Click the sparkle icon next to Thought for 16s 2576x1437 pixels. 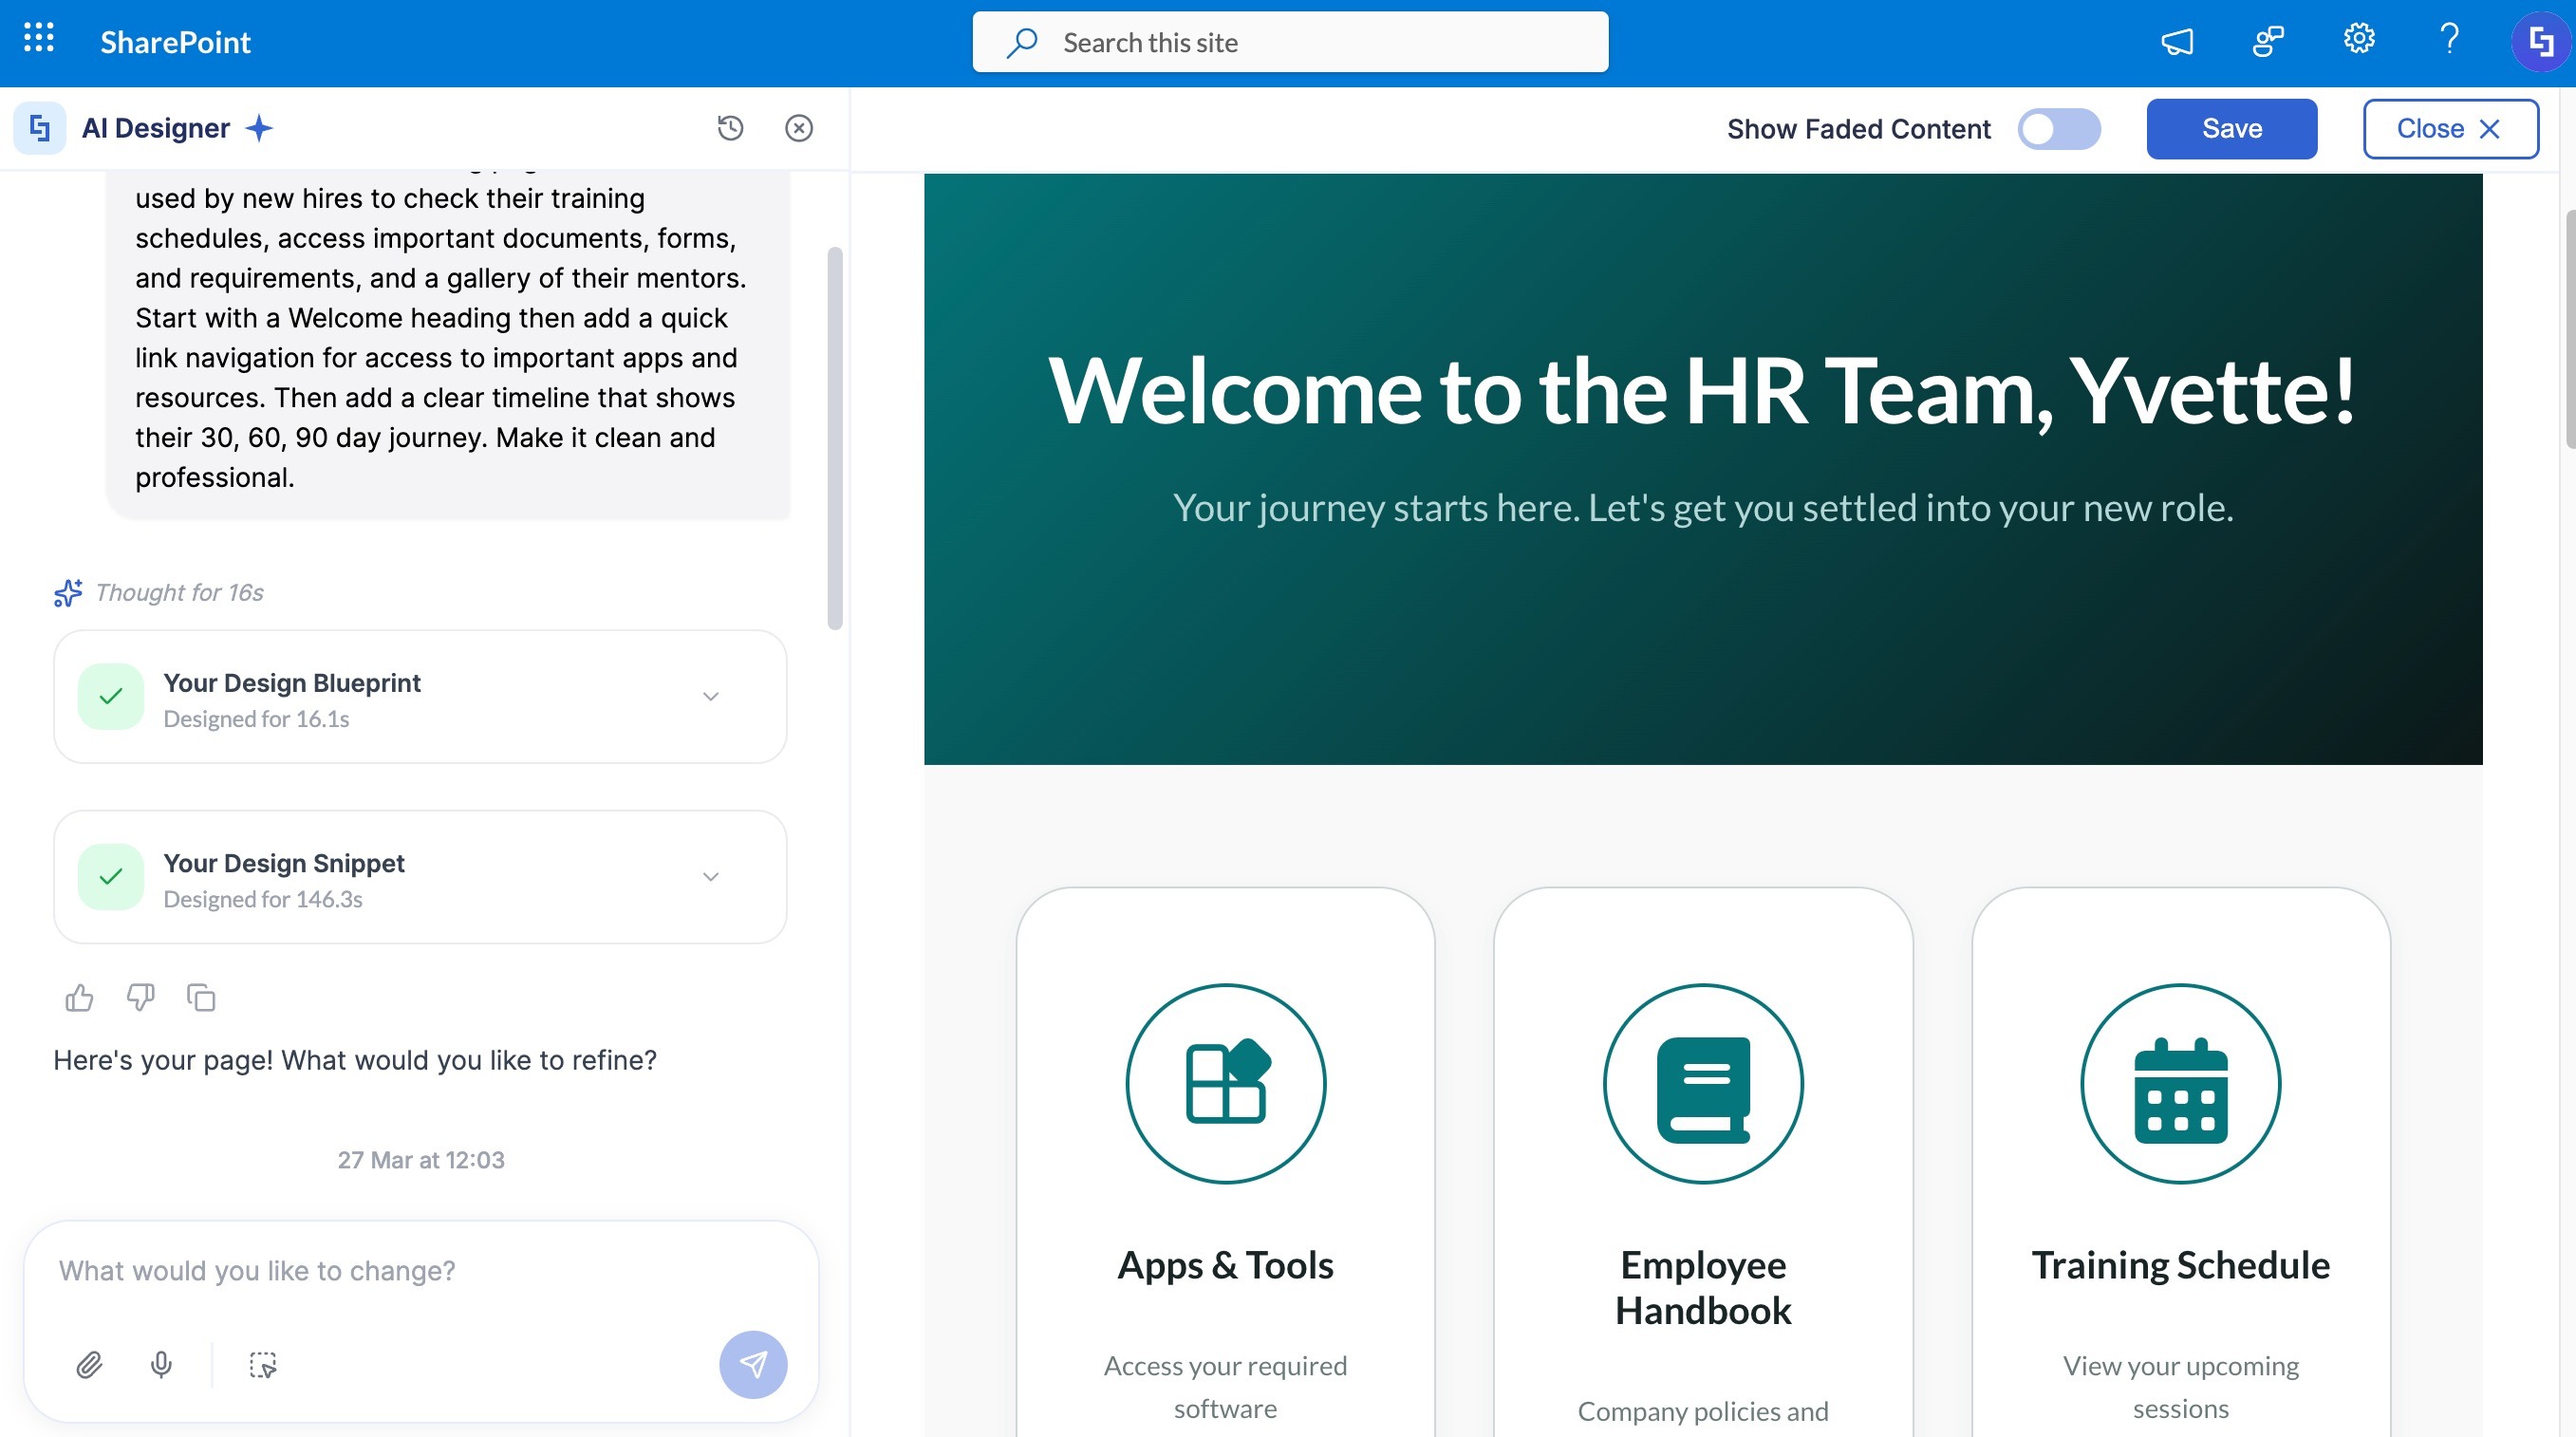(x=68, y=592)
